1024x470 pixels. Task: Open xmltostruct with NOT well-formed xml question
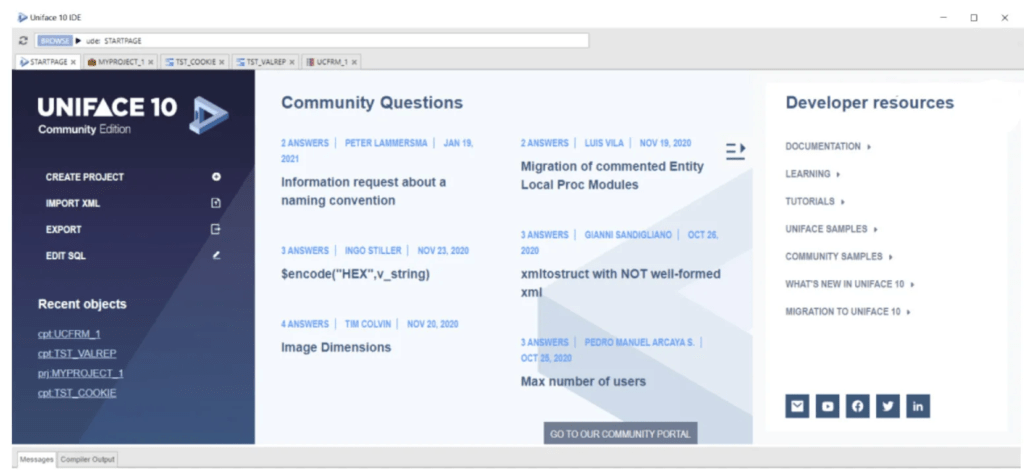pos(620,283)
